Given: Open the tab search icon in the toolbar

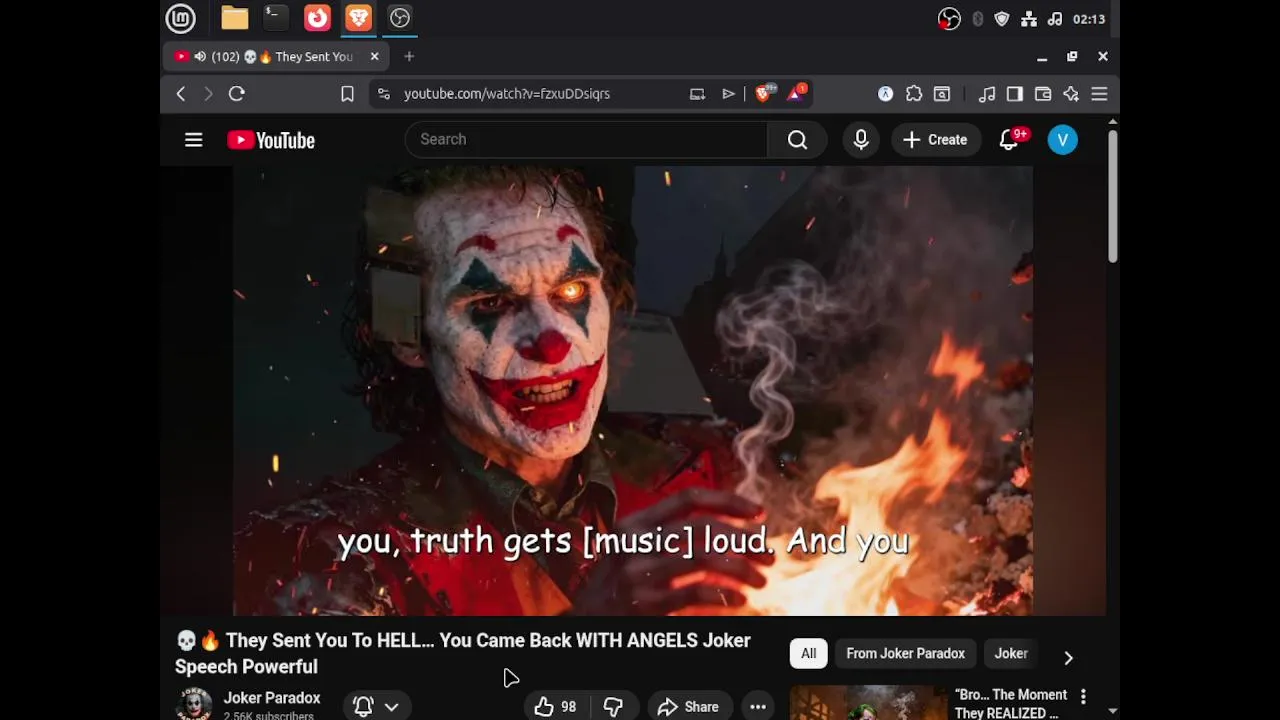Looking at the screenshot, I should (942, 94).
